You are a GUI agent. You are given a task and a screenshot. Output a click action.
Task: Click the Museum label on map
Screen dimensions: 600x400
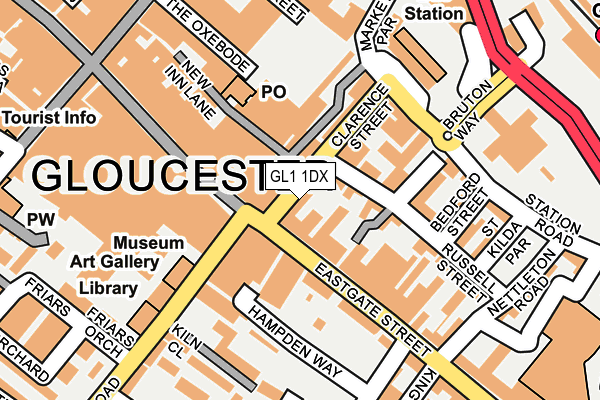point(149,243)
